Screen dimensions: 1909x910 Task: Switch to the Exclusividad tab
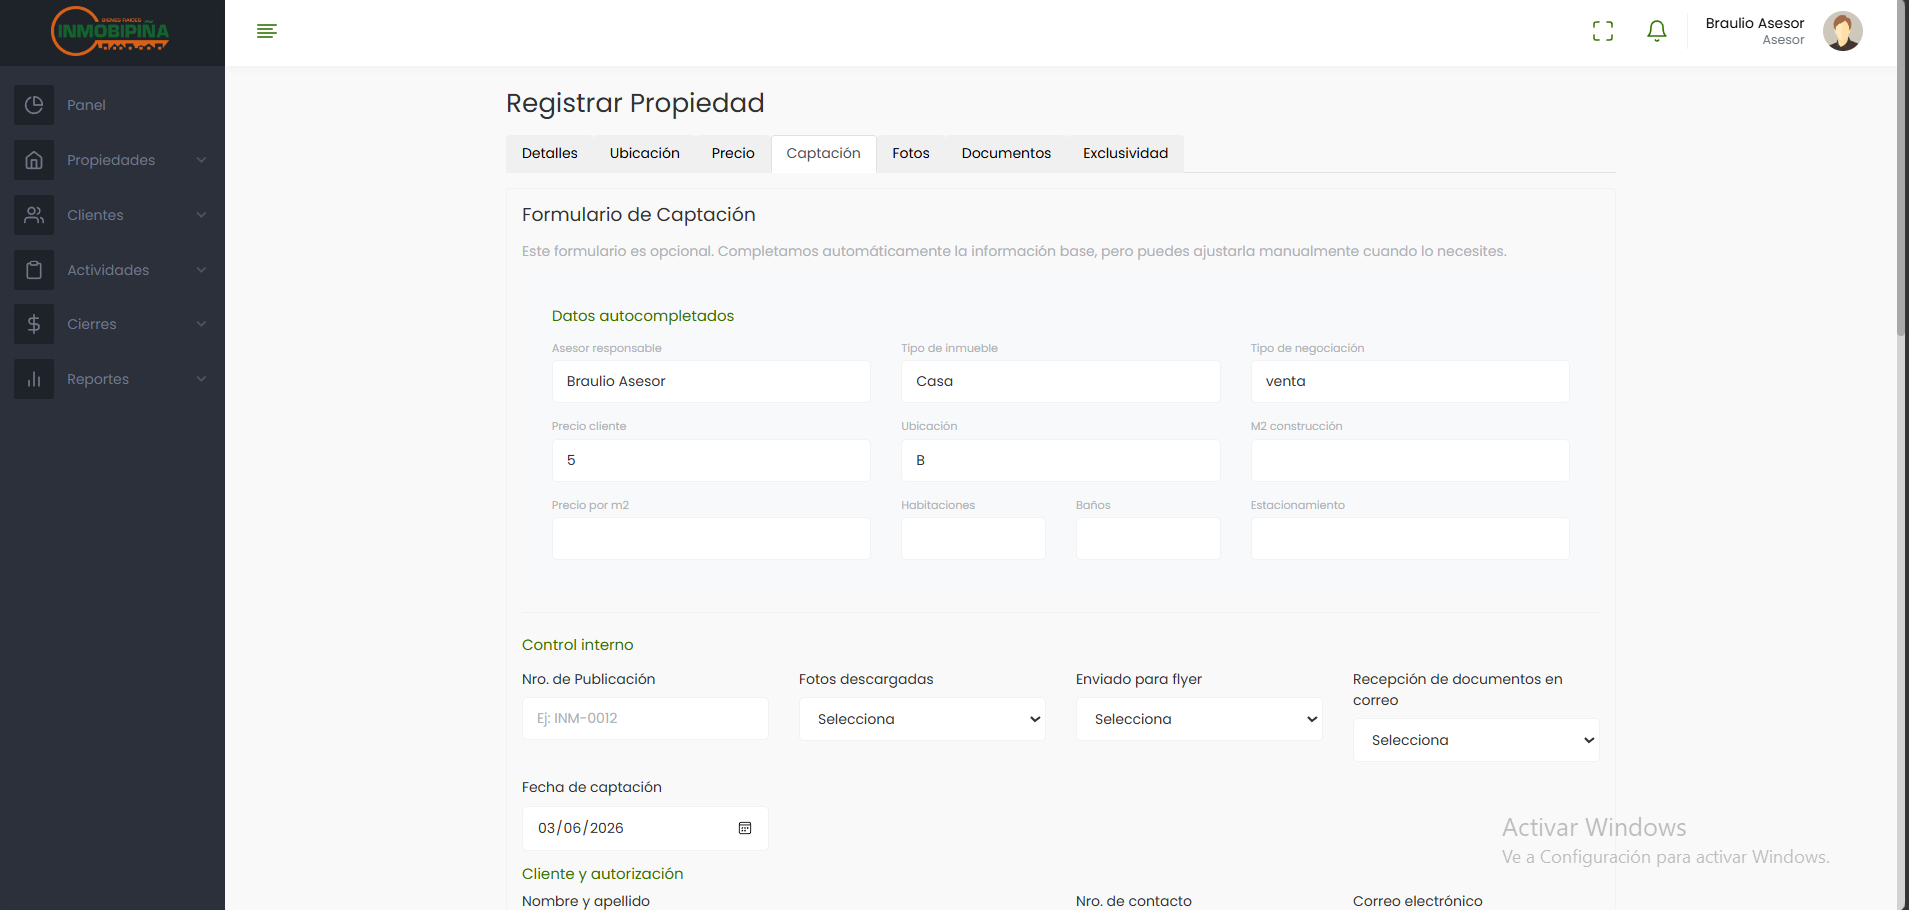pyautogui.click(x=1125, y=153)
